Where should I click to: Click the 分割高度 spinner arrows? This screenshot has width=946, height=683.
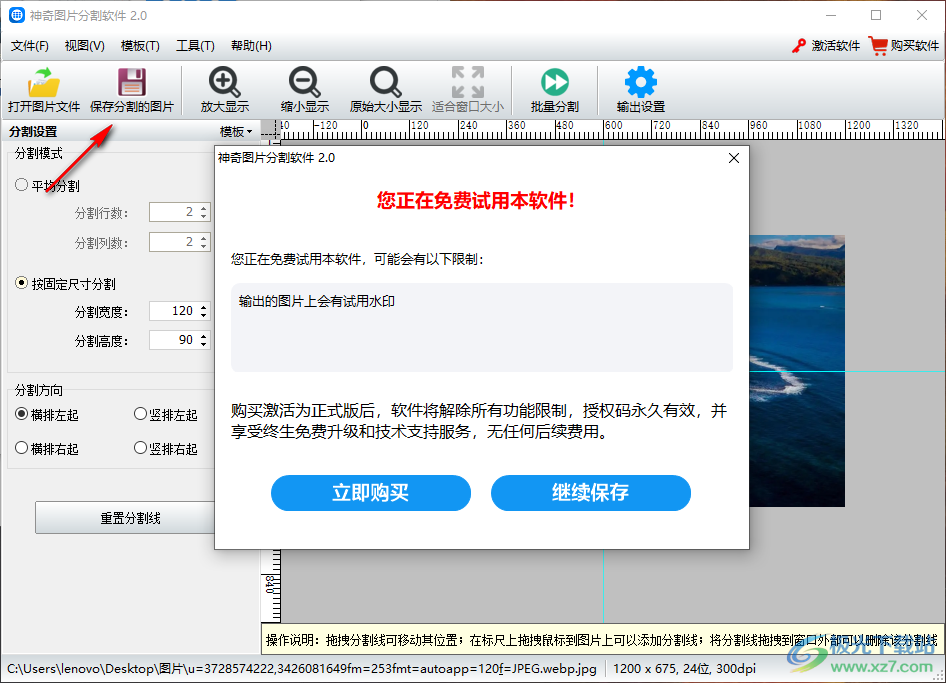[204, 340]
